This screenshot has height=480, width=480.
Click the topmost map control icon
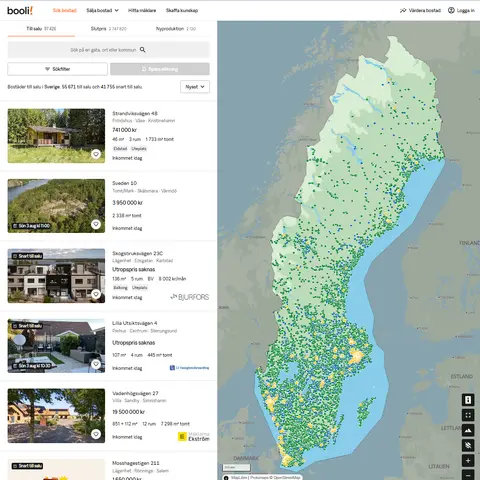468,400
